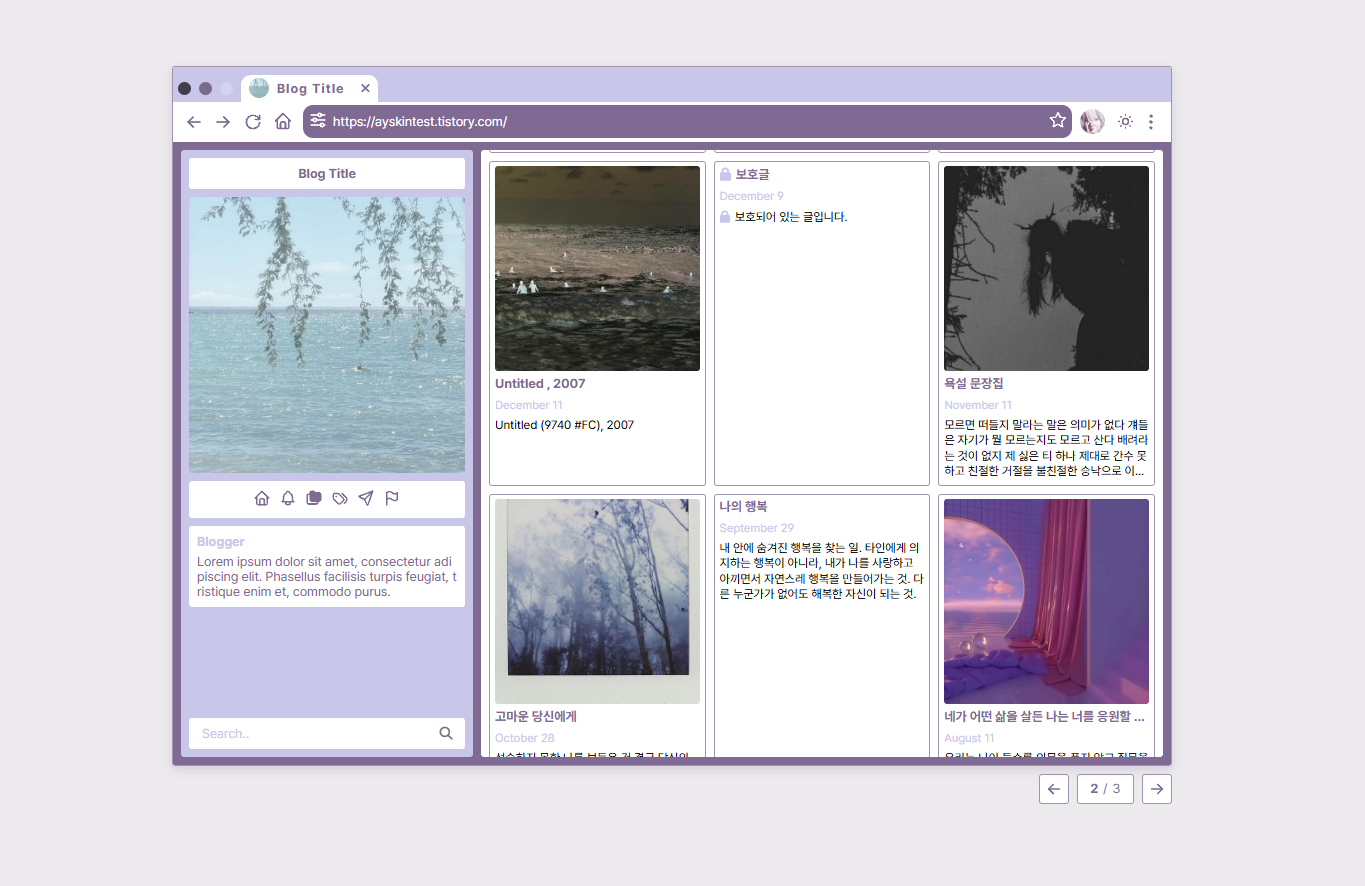
Task: Click the '보호되어 있는 글입니다.' text
Action: [x=790, y=217]
